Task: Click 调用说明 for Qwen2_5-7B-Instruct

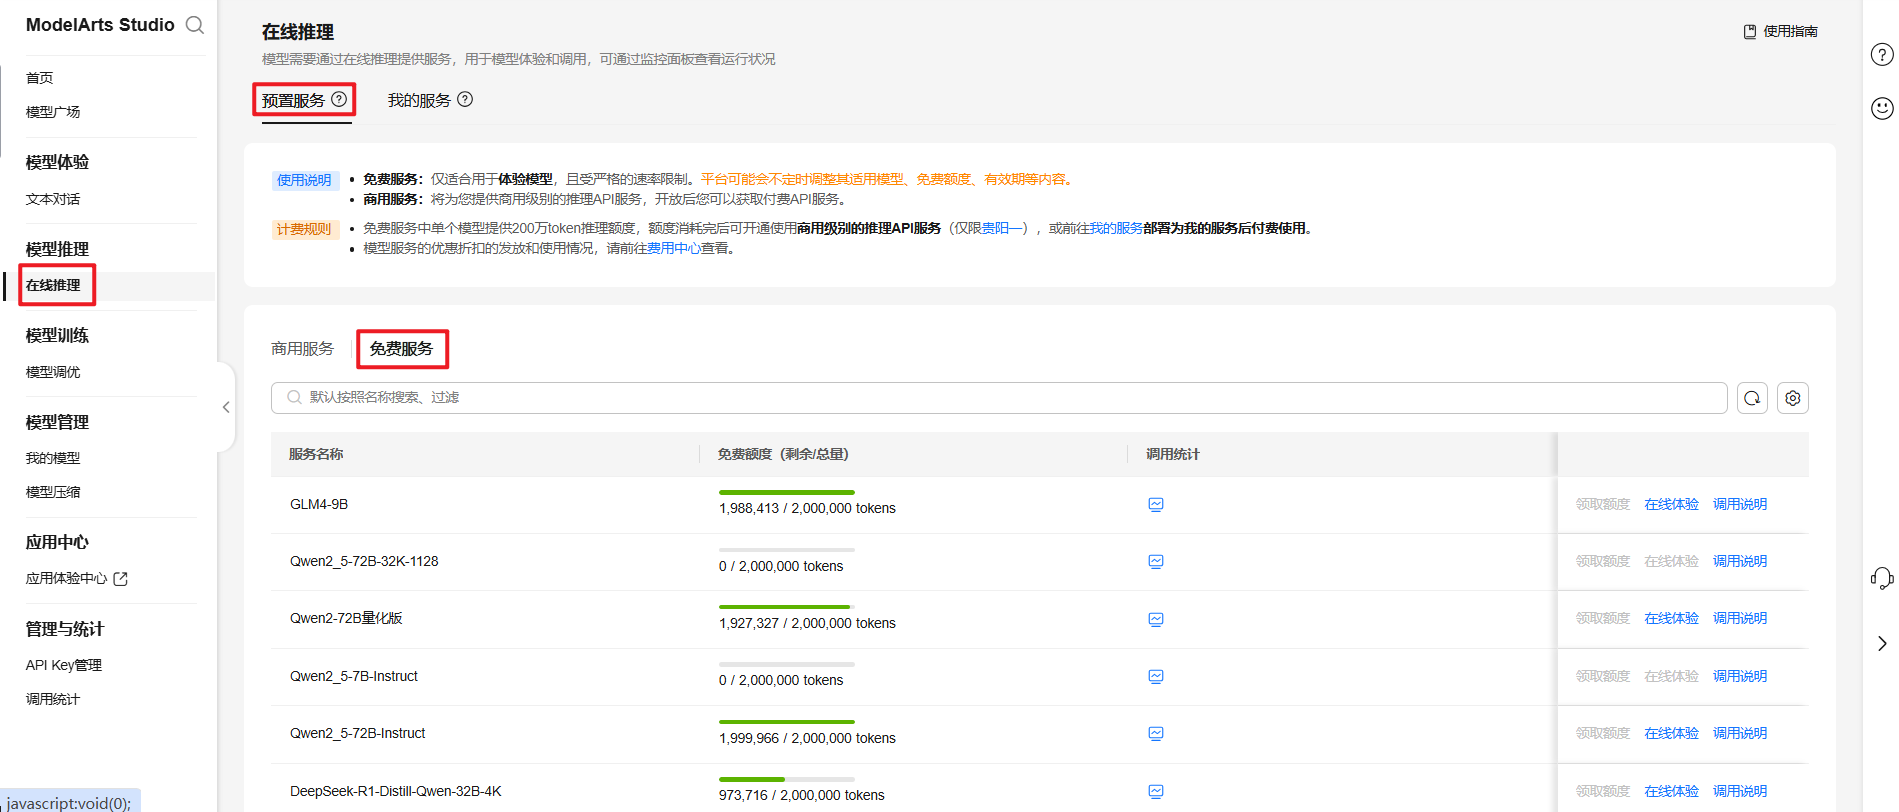Action: (x=1739, y=676)
